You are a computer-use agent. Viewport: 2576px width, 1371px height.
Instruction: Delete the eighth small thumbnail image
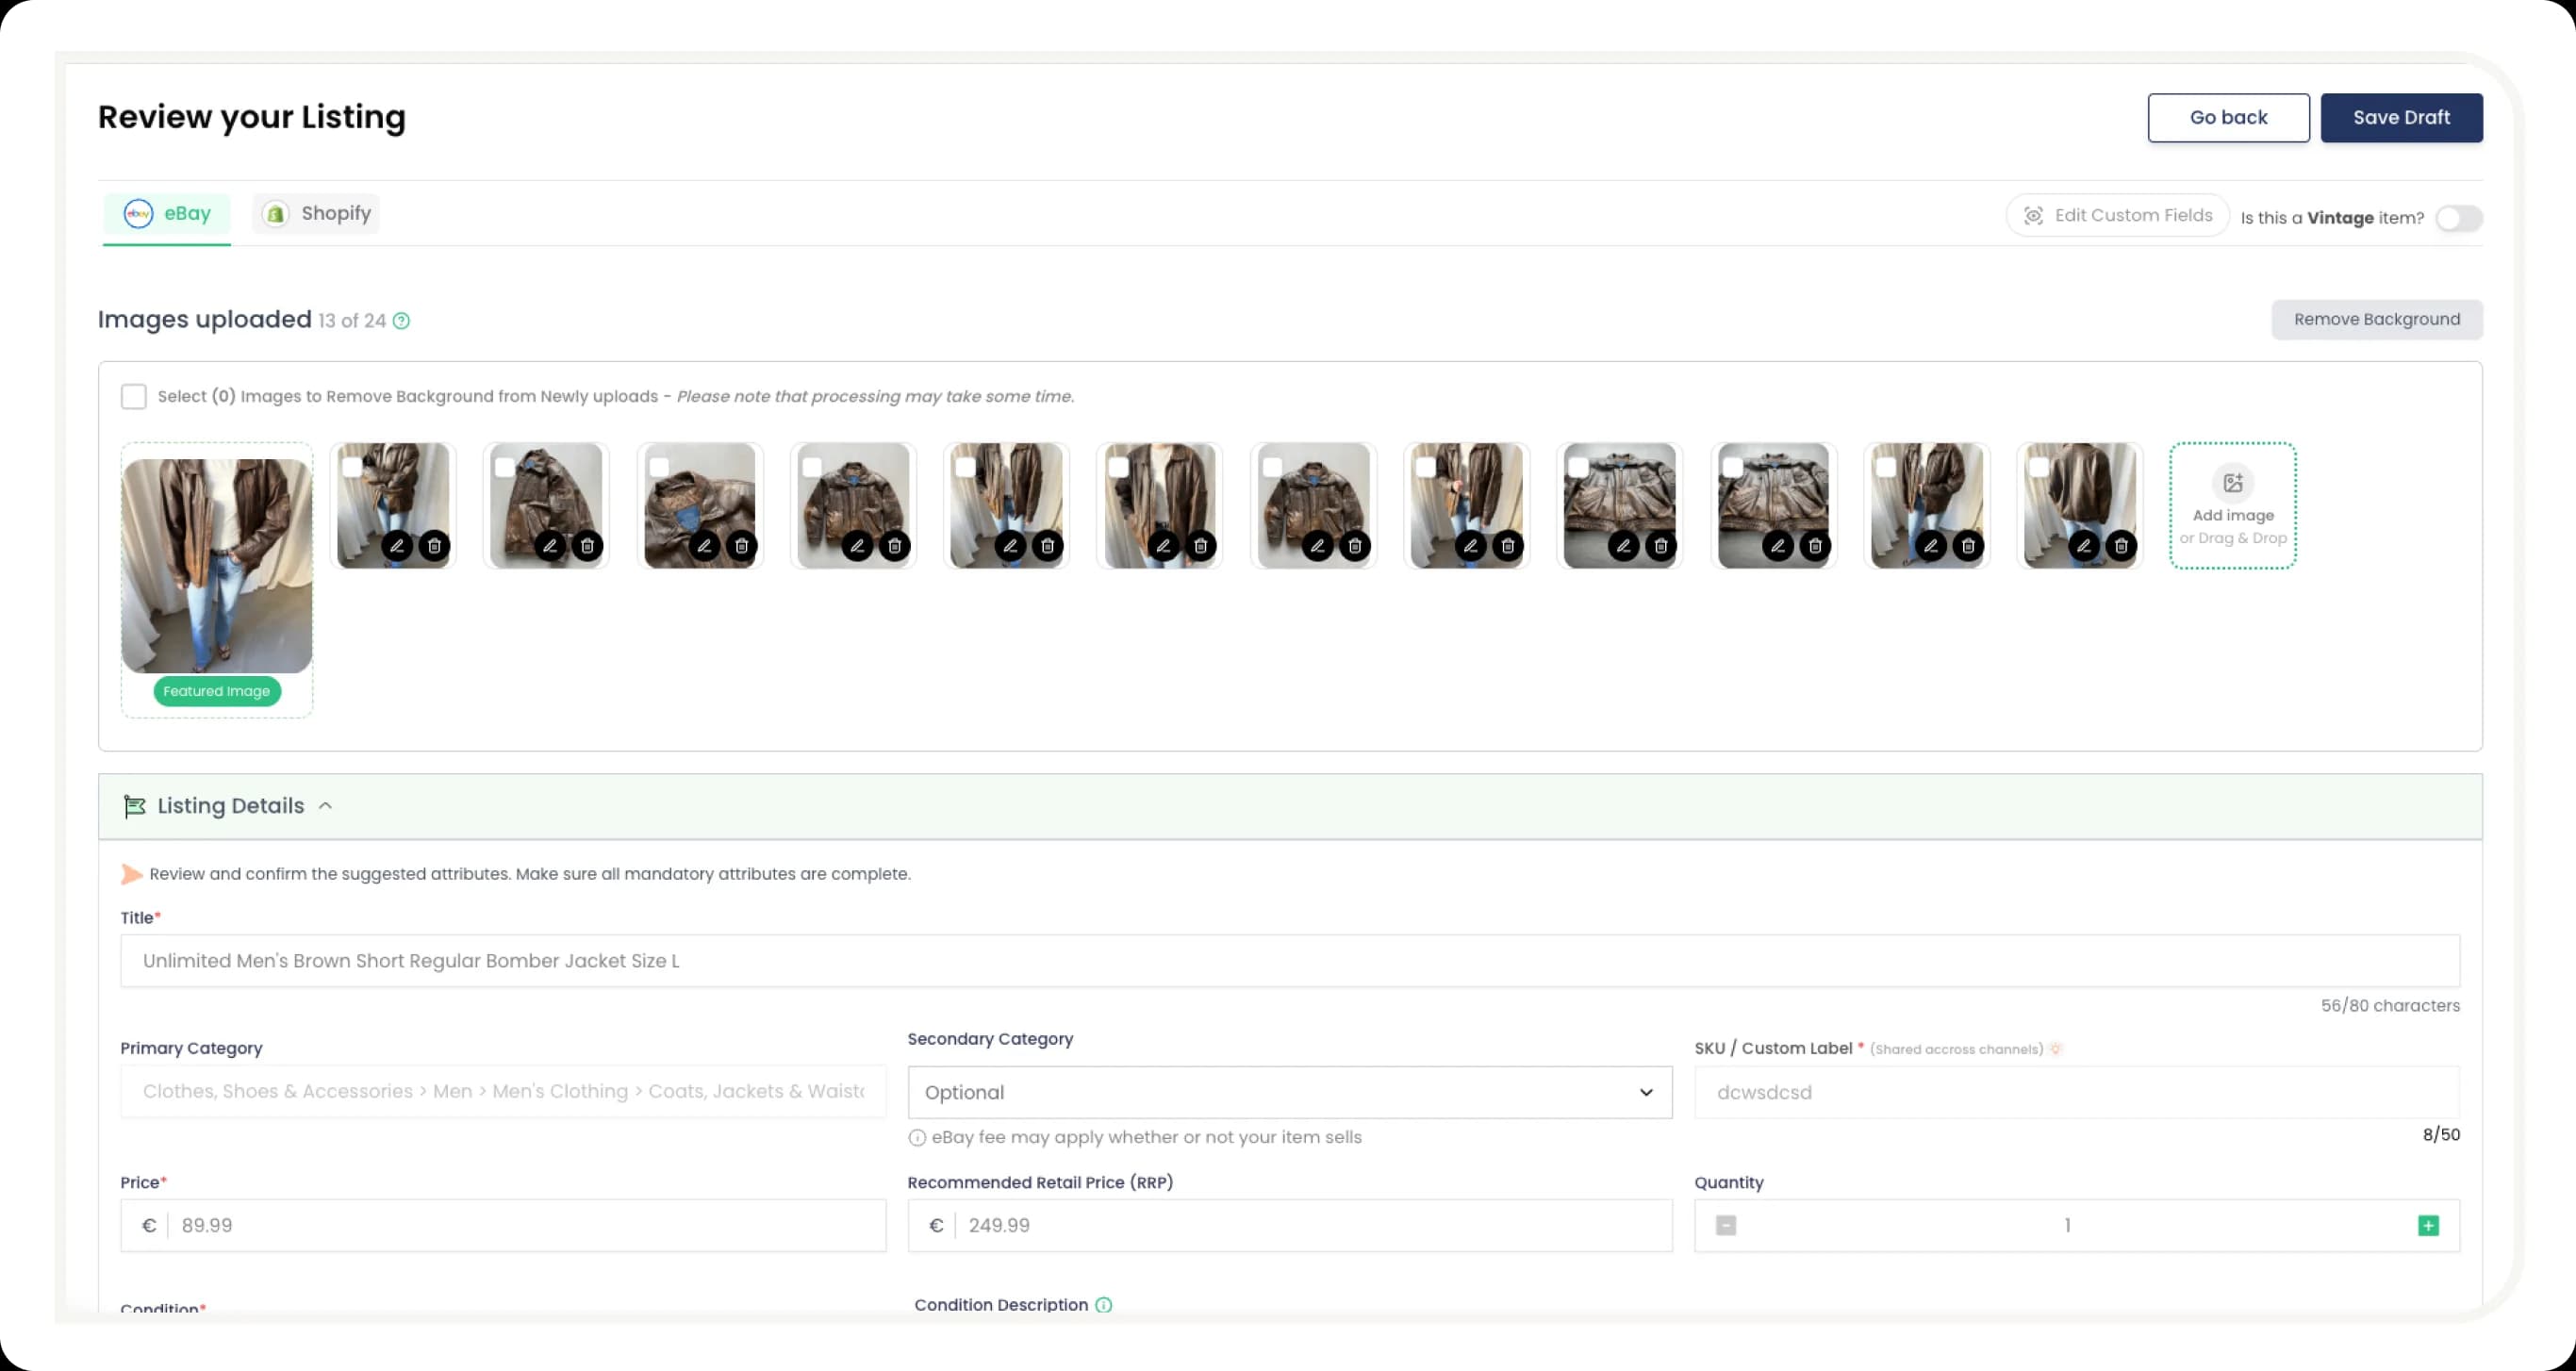point(1507,546)
